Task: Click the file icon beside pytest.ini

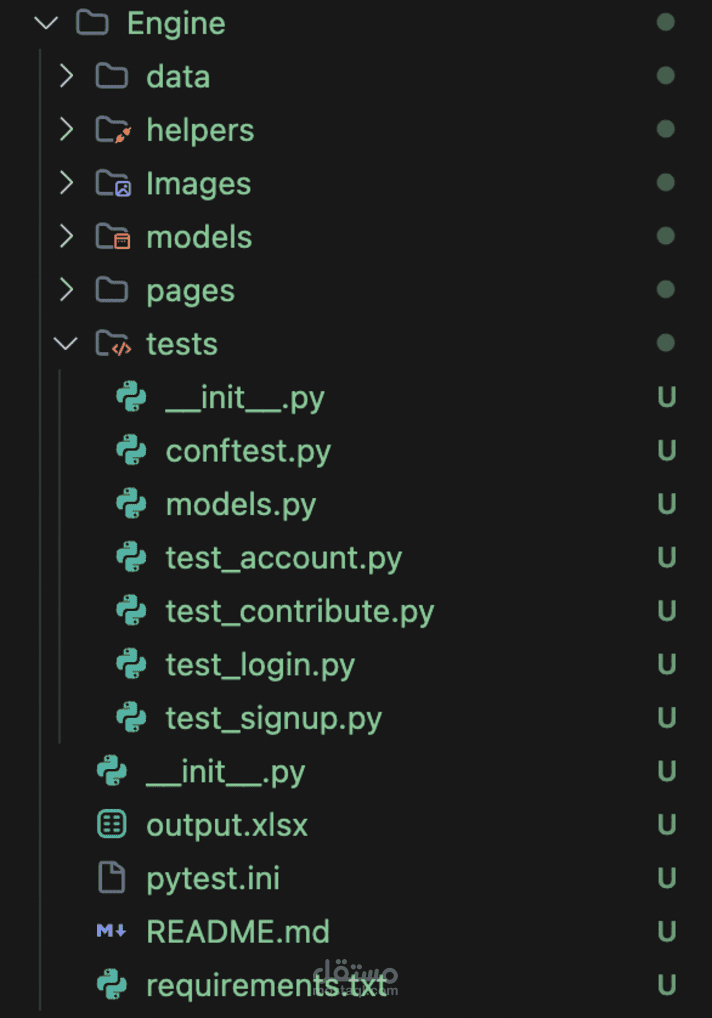Action: 112,879
